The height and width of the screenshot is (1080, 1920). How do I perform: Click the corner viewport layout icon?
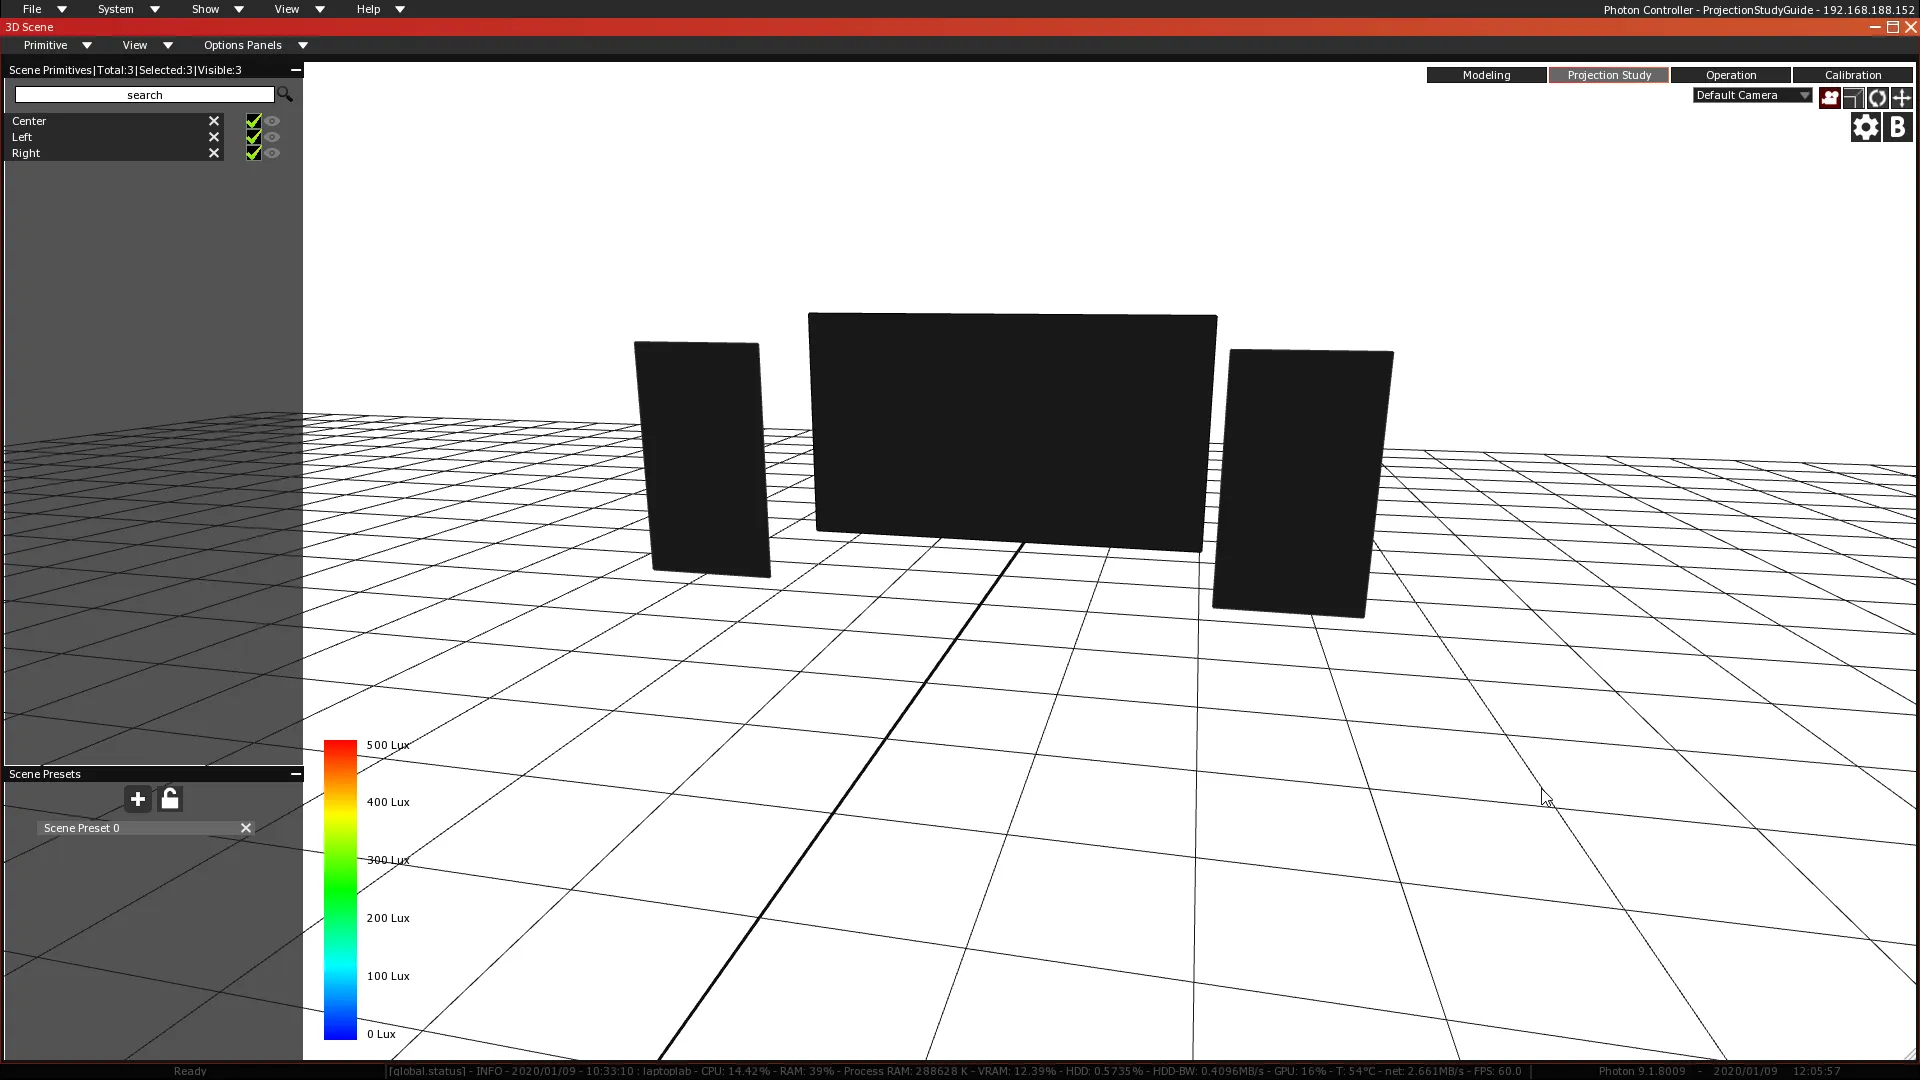pos(1853,97)
